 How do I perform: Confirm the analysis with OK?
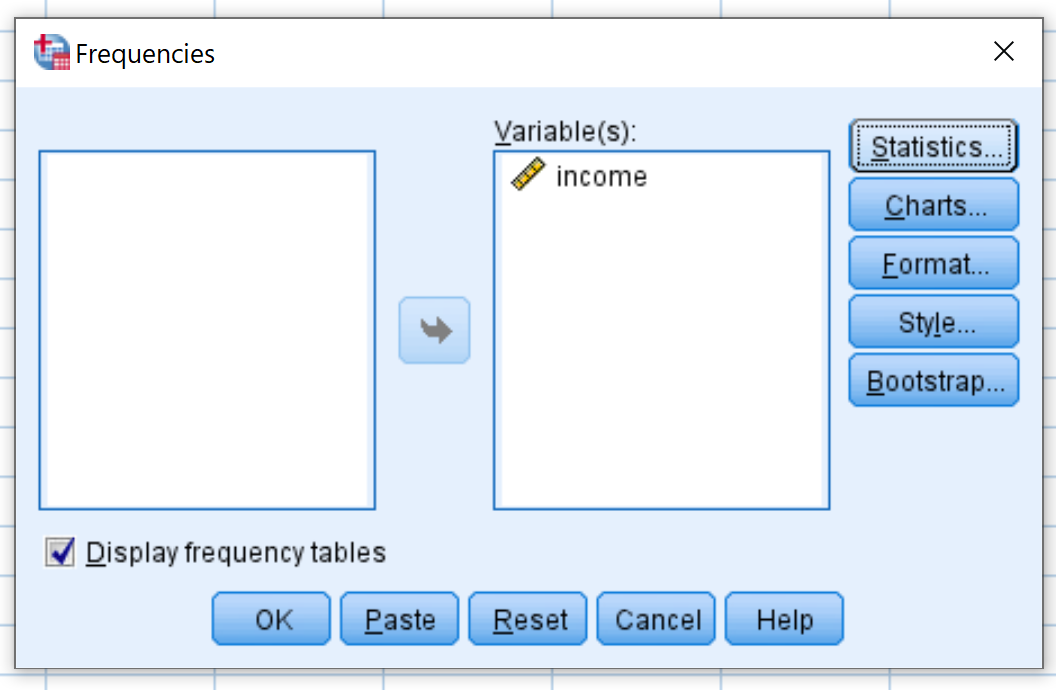tap(271, 619)
